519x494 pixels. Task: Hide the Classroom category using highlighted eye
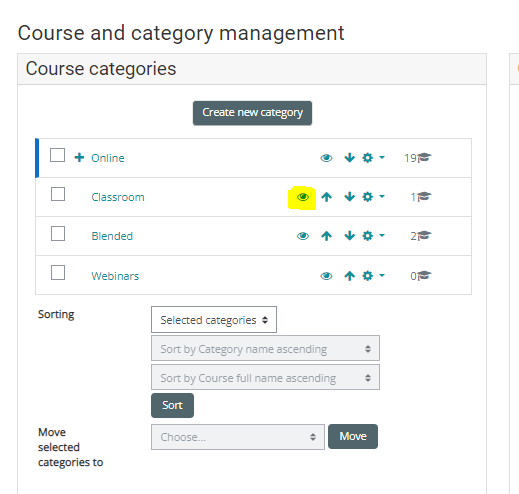[303, 197]
